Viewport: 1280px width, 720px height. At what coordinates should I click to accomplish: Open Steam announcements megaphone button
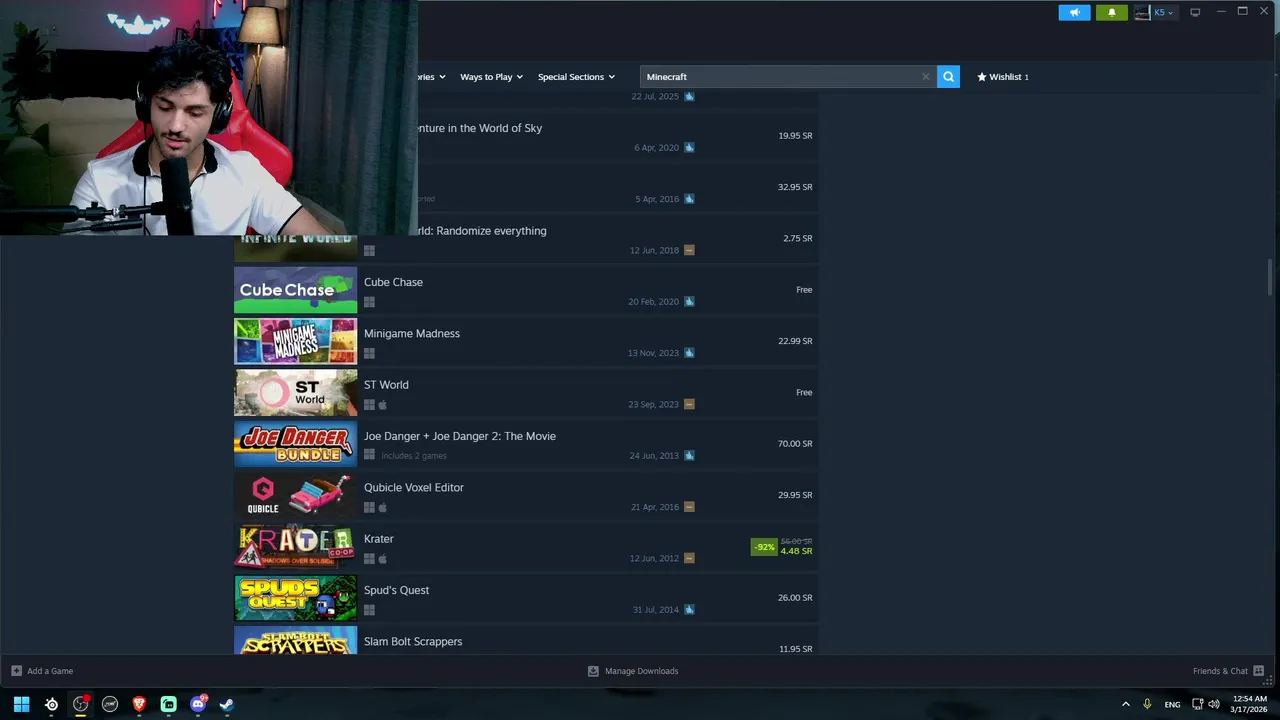(1074, 13)
